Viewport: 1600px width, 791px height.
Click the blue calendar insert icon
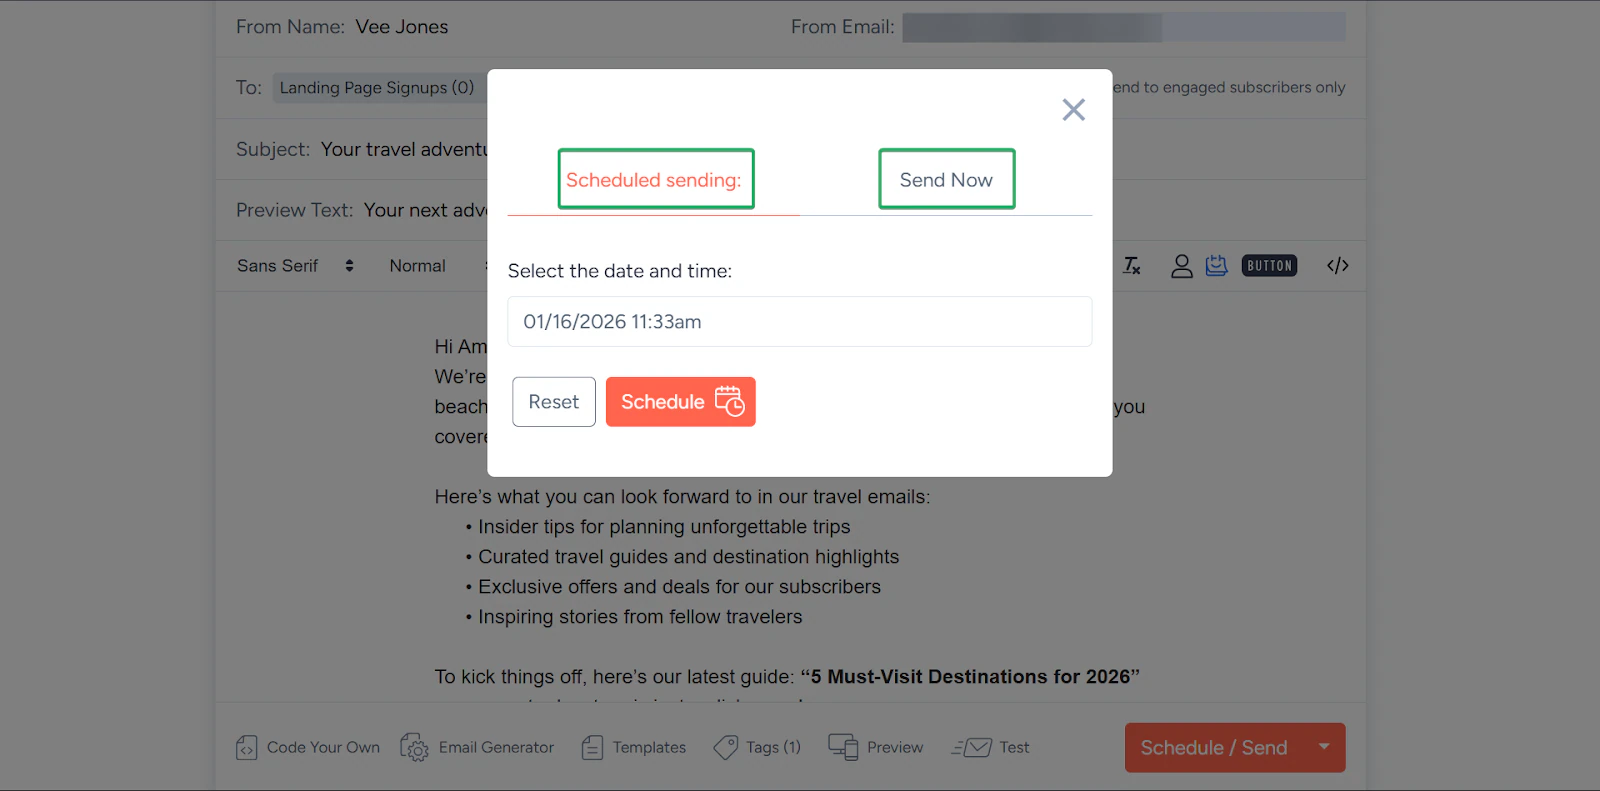(1216, 266)
